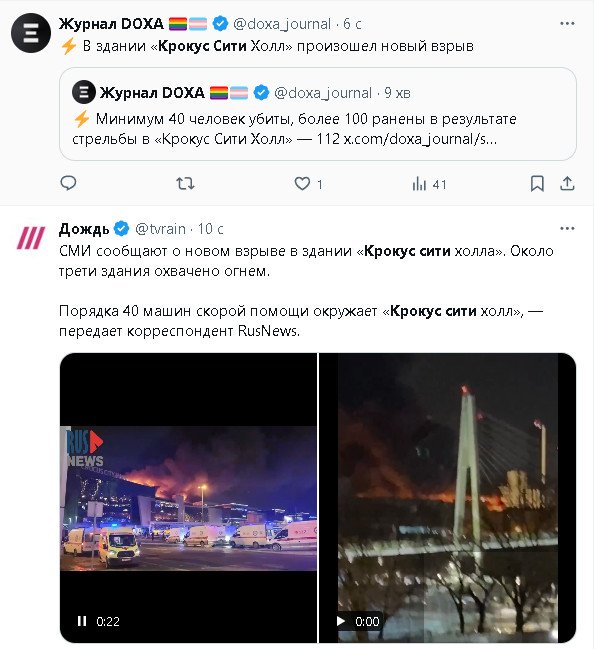Open the @tvrain handle link
The image size is (596, 649).
(160, 229)
